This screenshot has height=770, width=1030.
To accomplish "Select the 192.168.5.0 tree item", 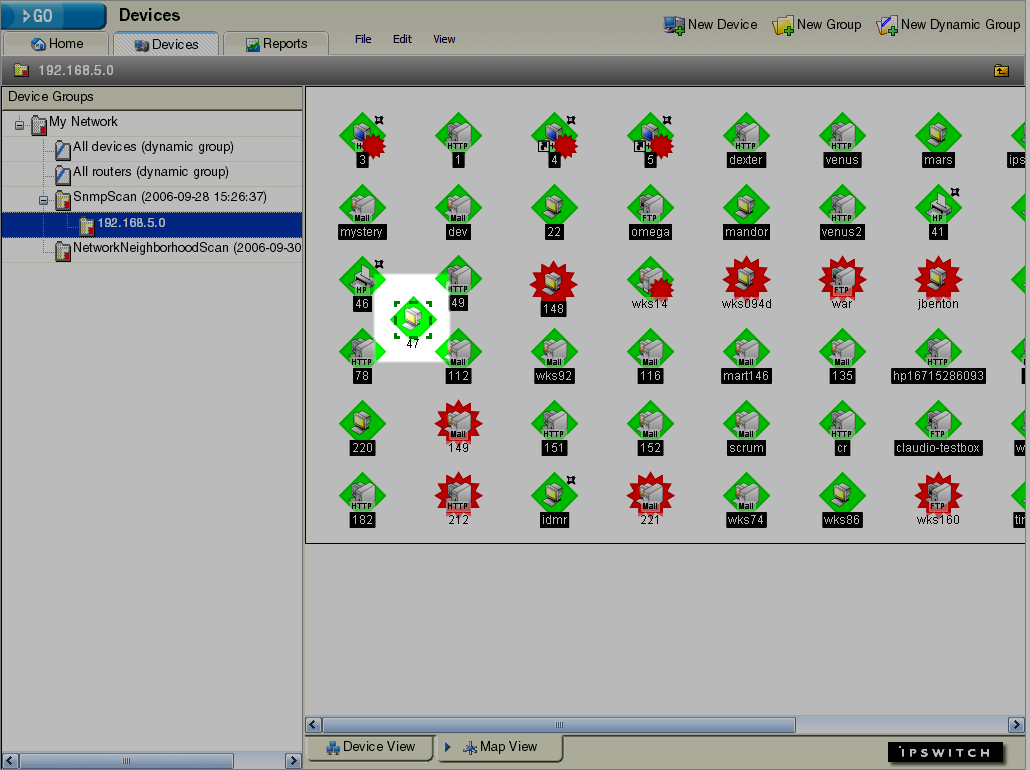I will [x=152, y=224].
